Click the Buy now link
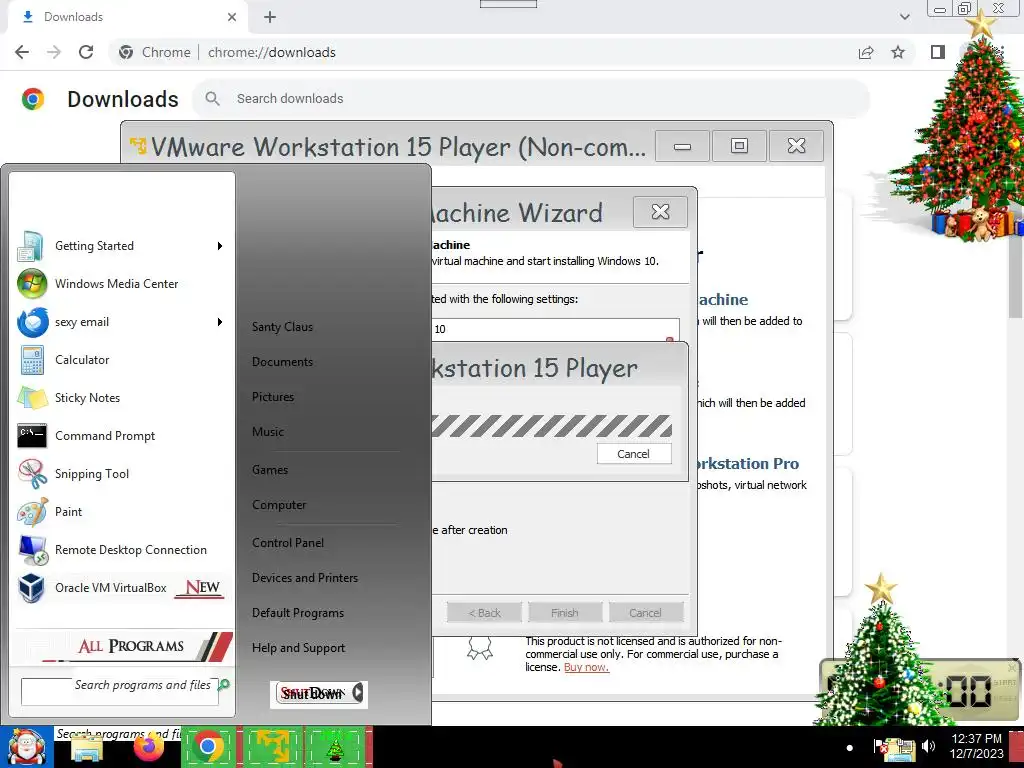 (x=586, y=667)
